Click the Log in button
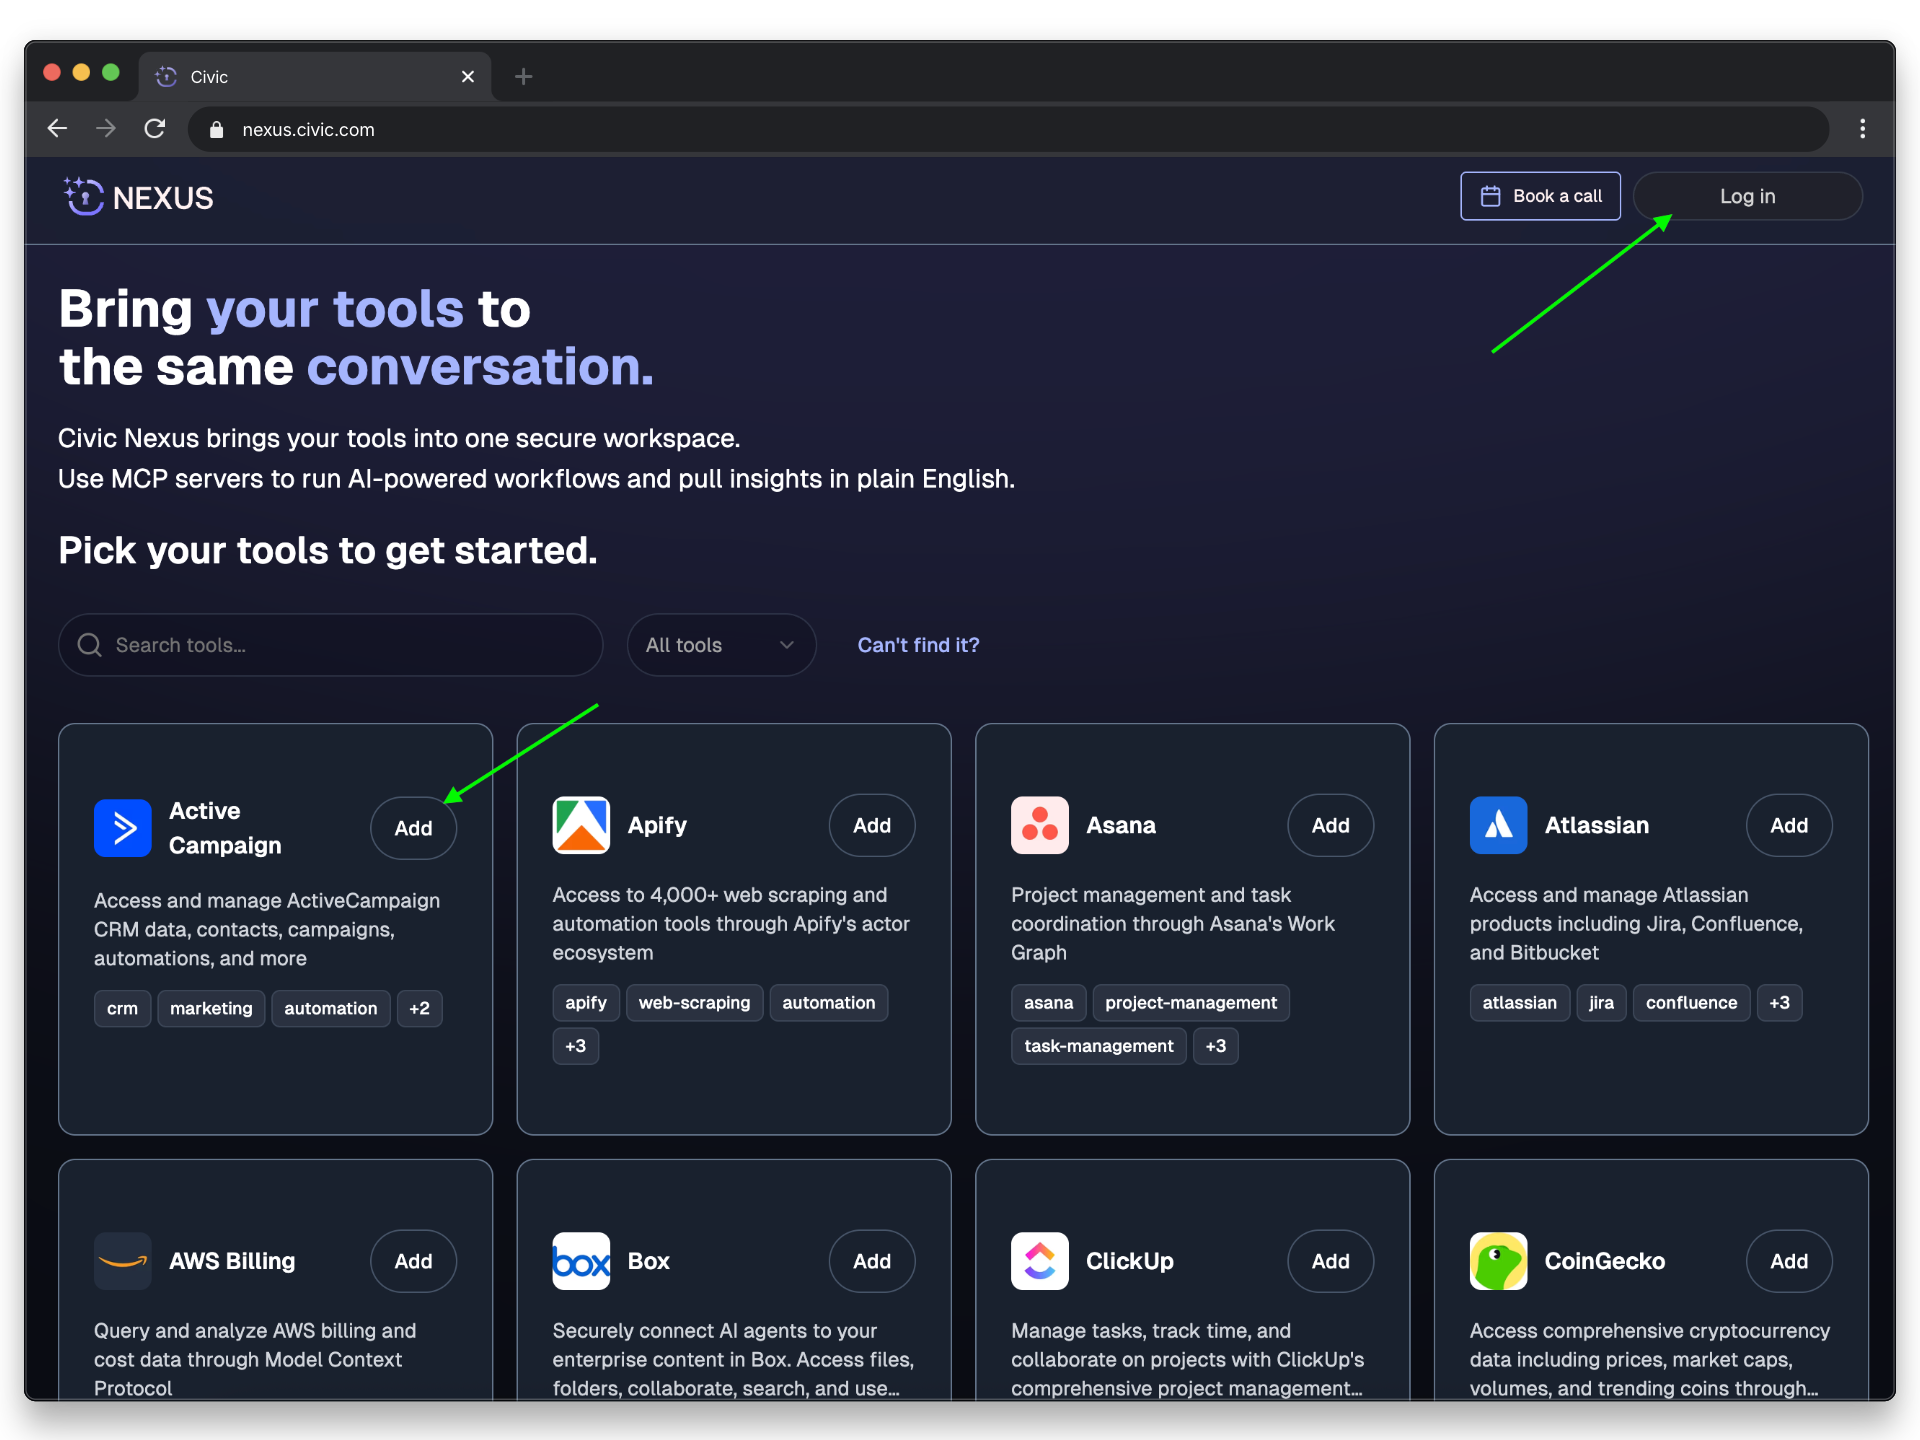Viewport: 1920px width, 1440px height. pyautogui.click(x=1746, y=196)
